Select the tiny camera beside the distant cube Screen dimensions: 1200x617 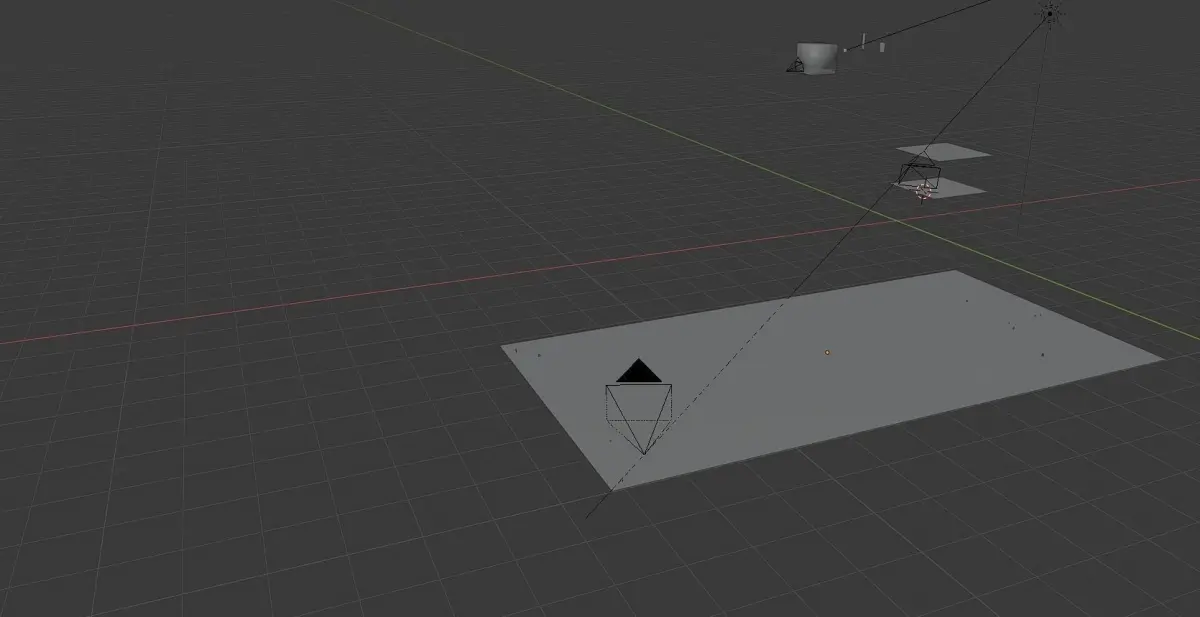click(795, 66)
